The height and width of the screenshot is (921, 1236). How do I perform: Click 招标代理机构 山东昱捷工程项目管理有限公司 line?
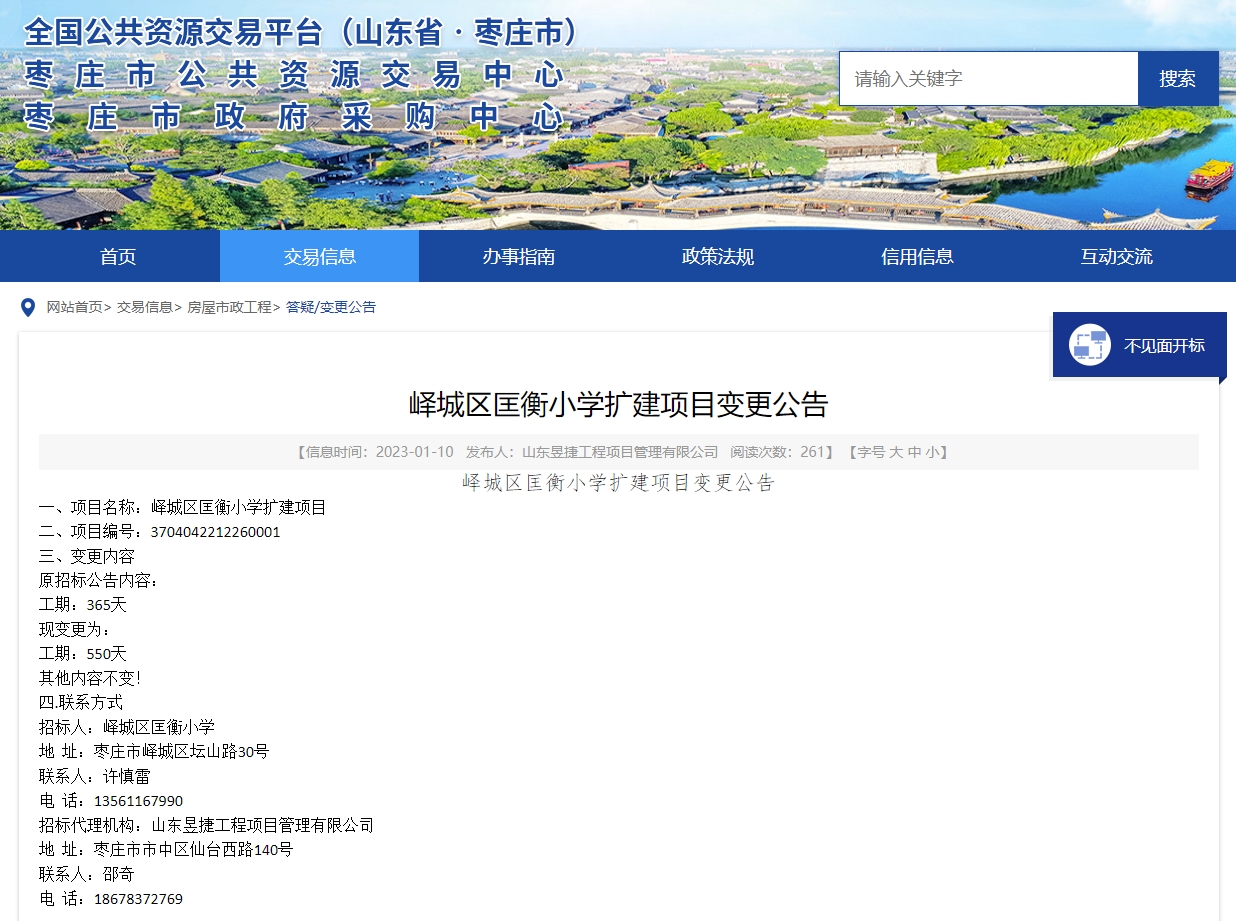click(206, 825)
